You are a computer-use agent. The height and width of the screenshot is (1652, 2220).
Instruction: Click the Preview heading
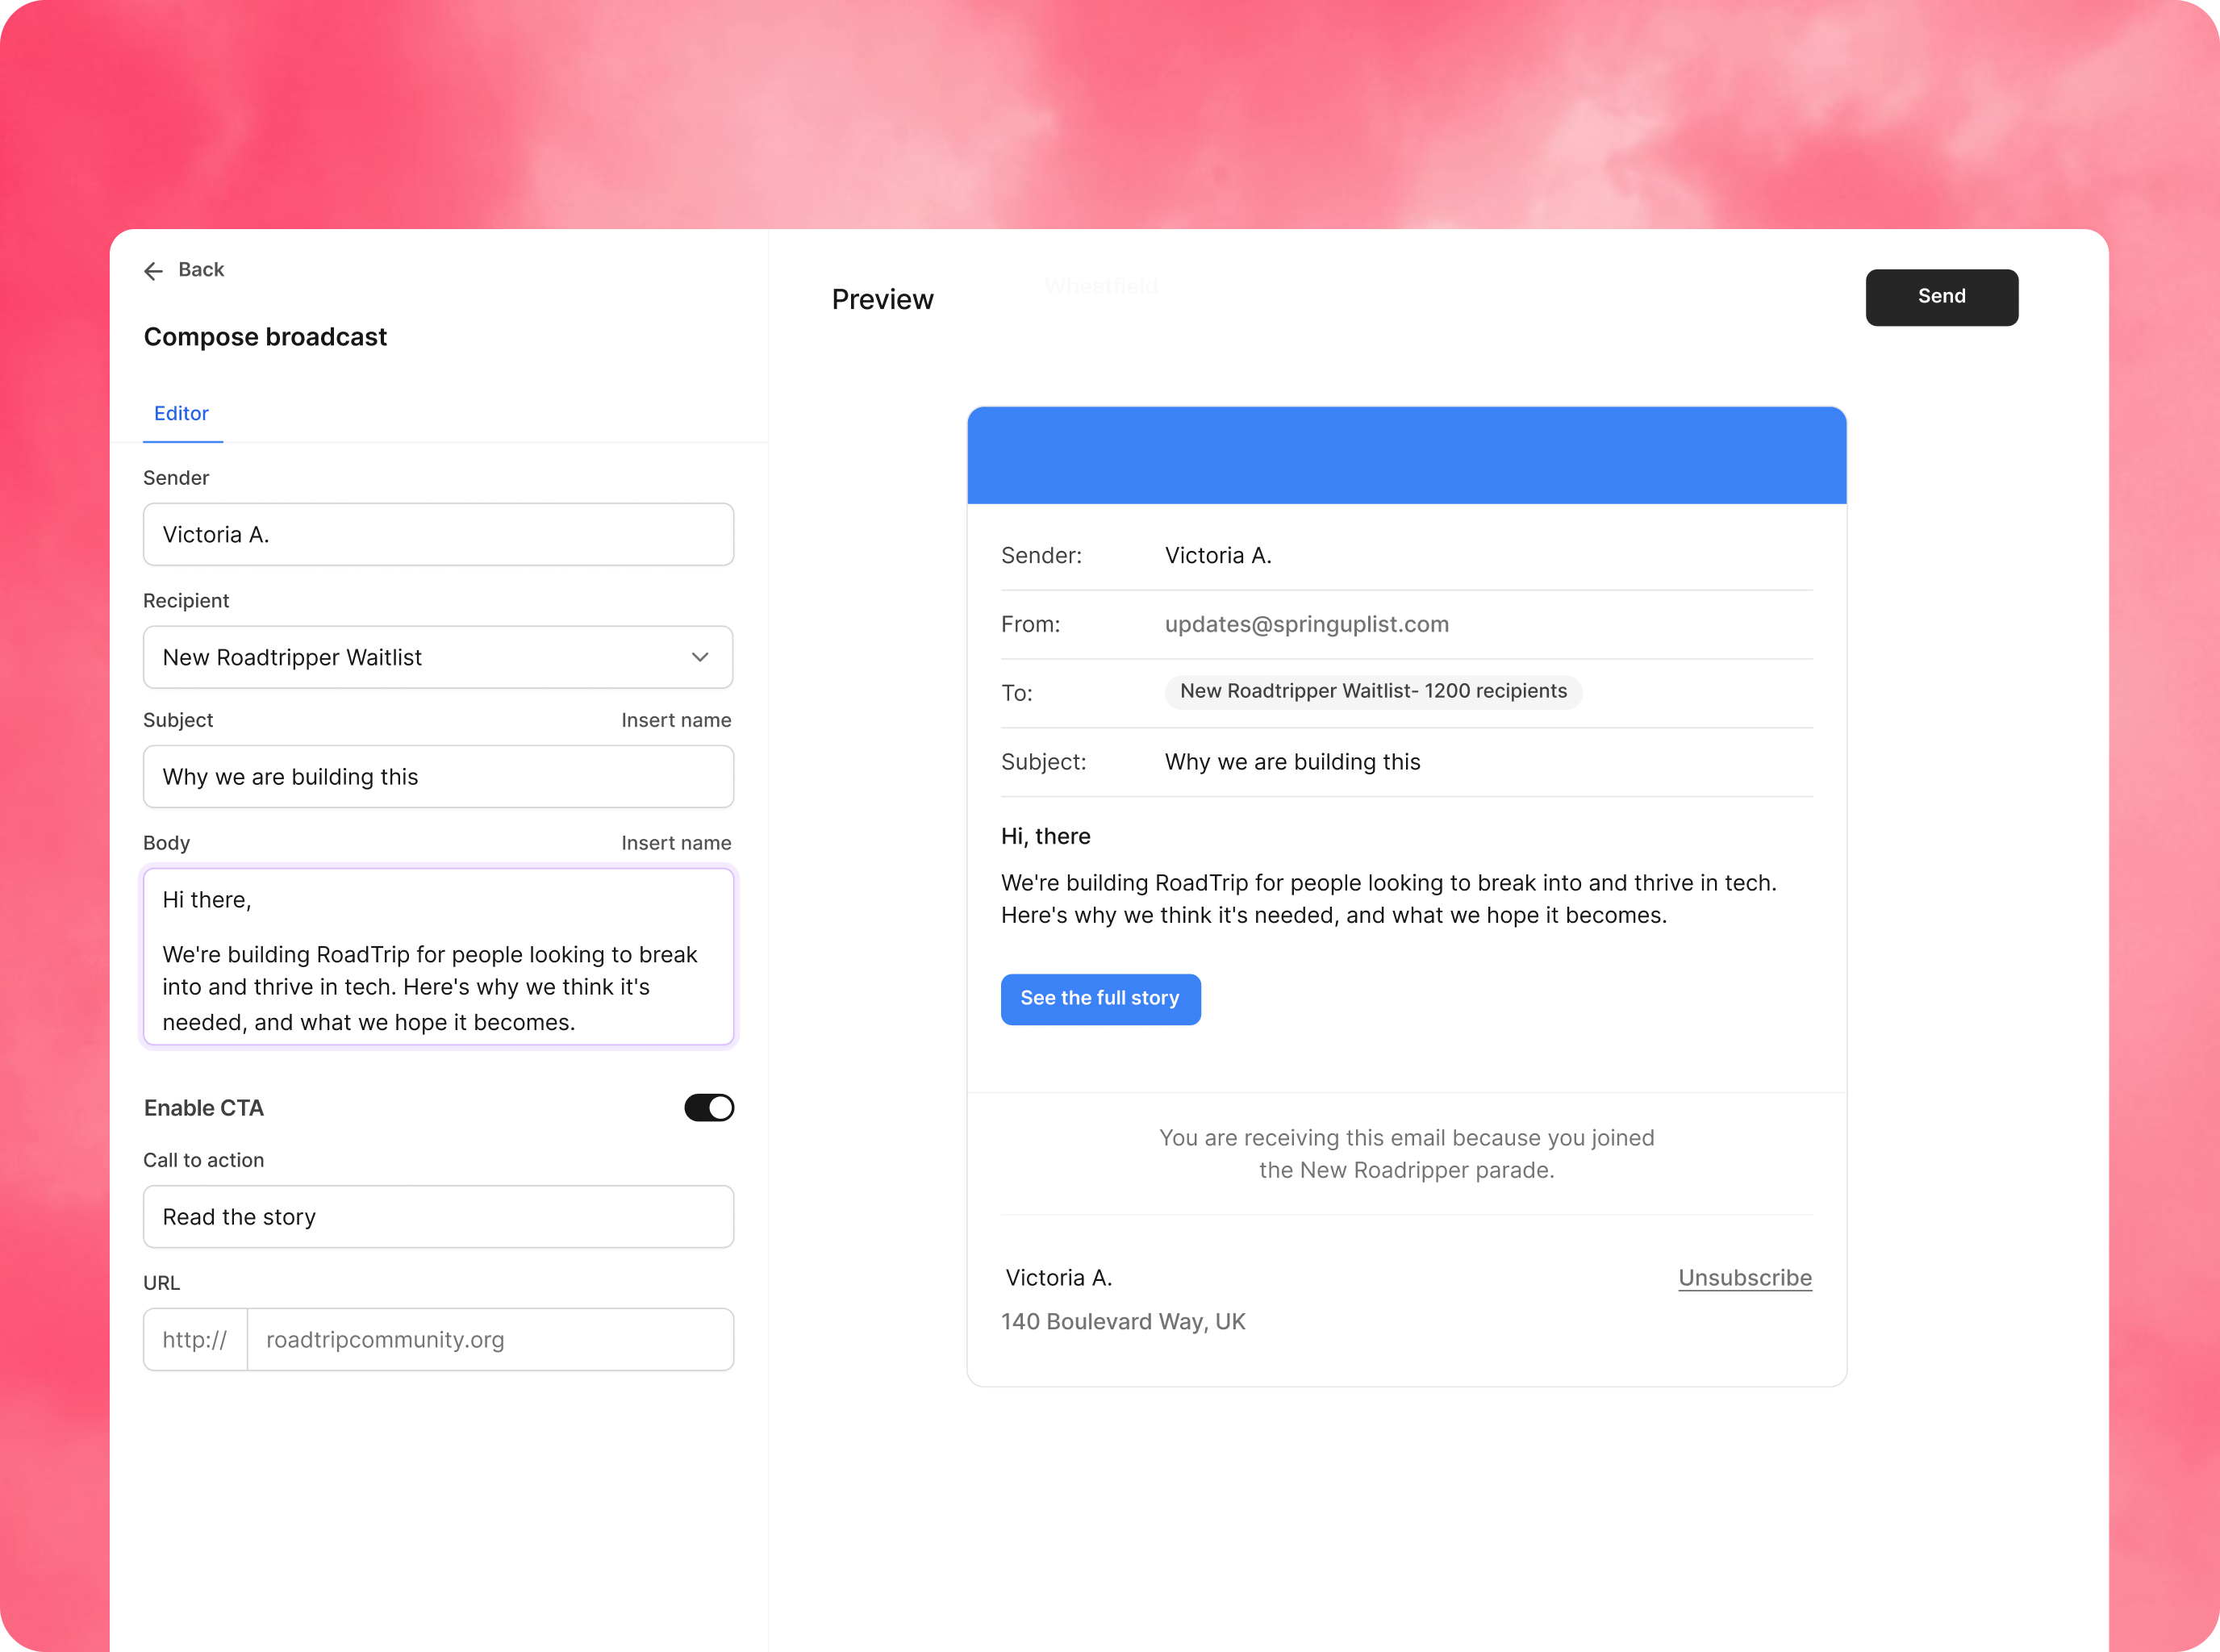pyautogui.click(x=882, y=300)
